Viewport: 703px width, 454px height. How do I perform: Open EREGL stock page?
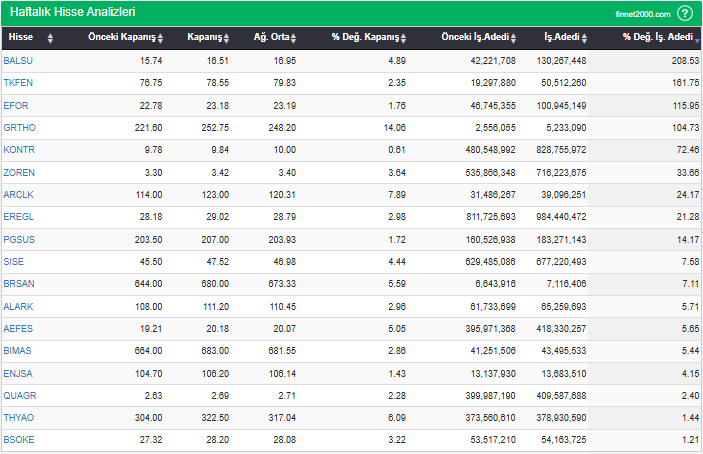point(18,216)
